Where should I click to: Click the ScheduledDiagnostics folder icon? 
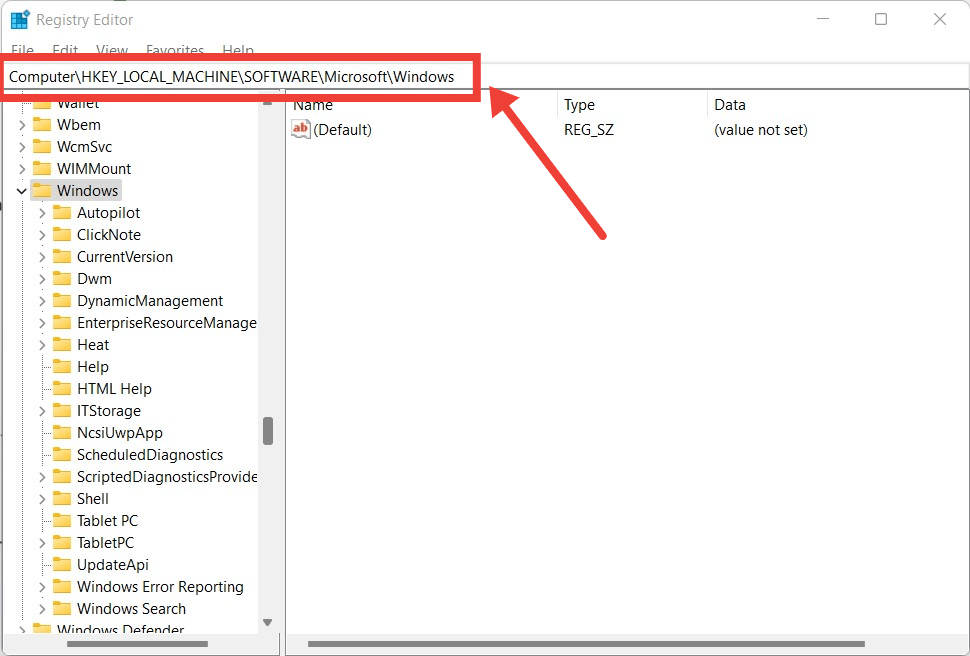(62, 455)
